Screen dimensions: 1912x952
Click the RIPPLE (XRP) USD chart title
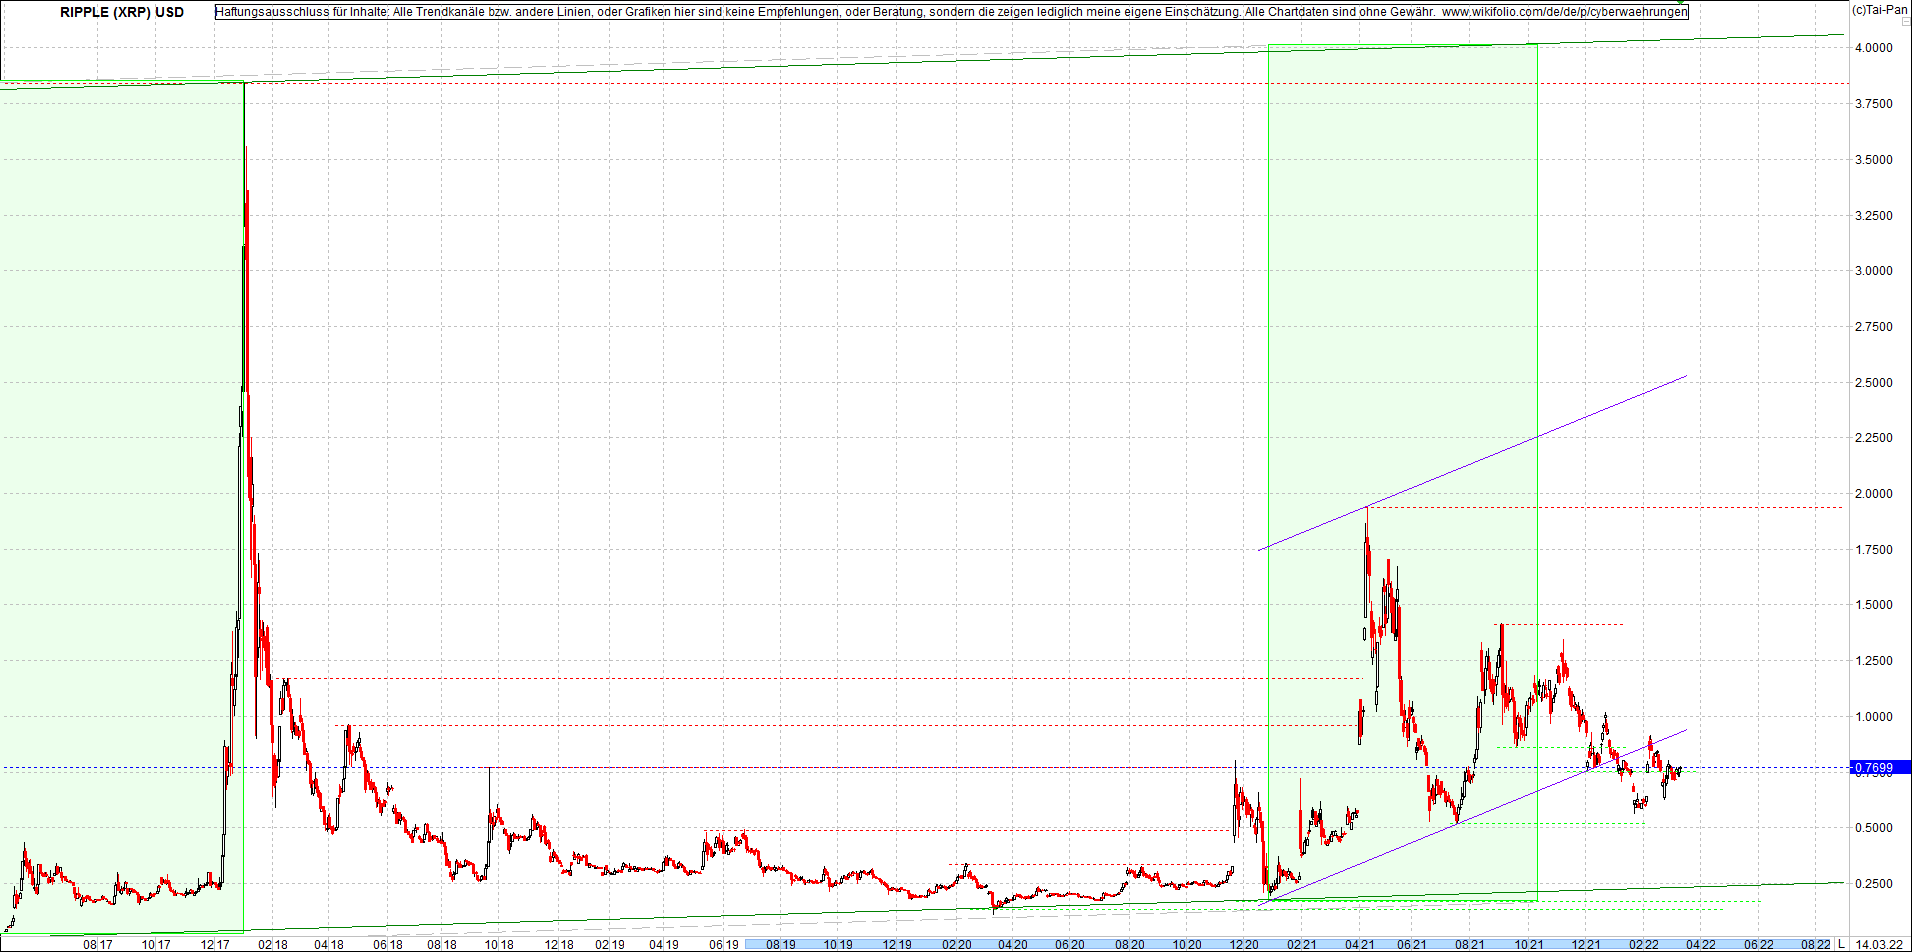[x=122, y=12]
